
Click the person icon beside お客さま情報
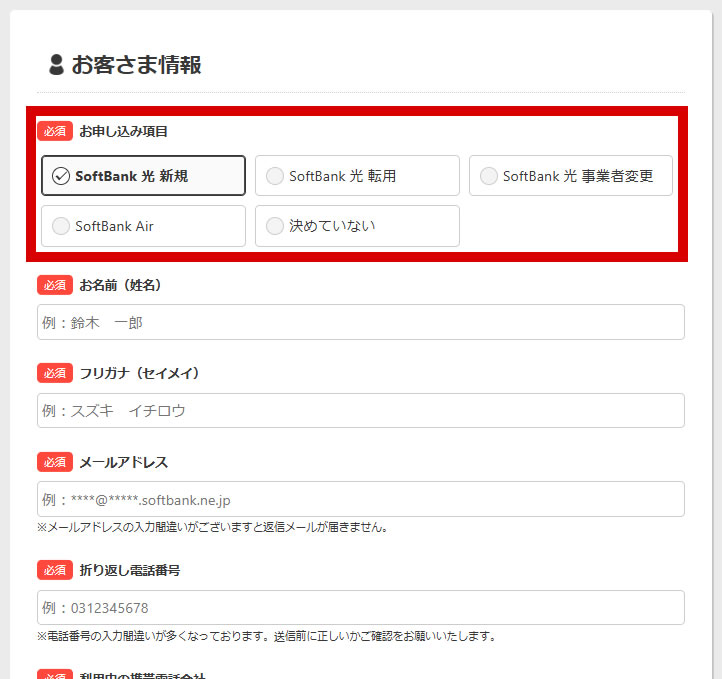tap(57, 65)
